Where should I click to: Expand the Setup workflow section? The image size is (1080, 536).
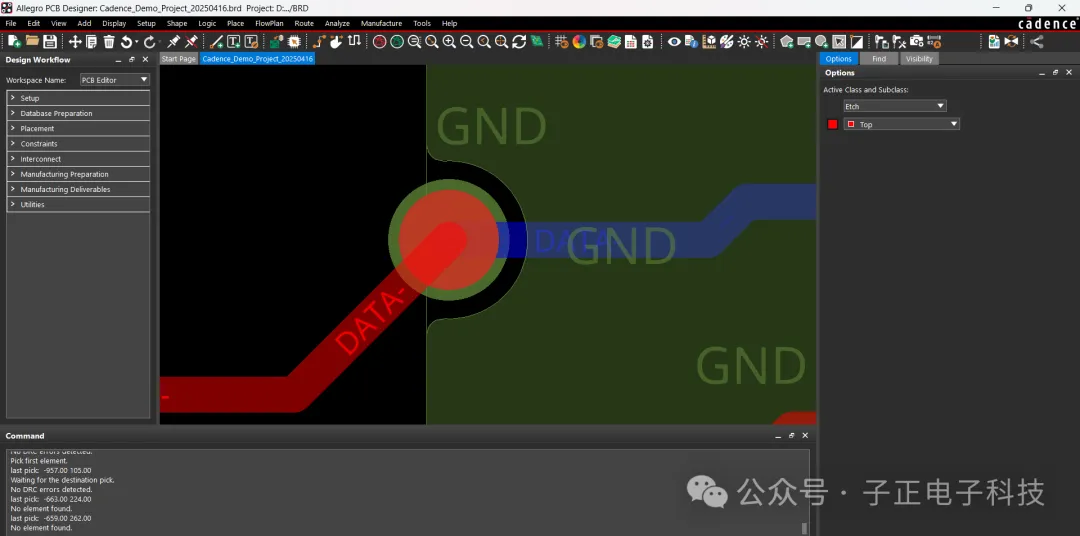point(78,98)
